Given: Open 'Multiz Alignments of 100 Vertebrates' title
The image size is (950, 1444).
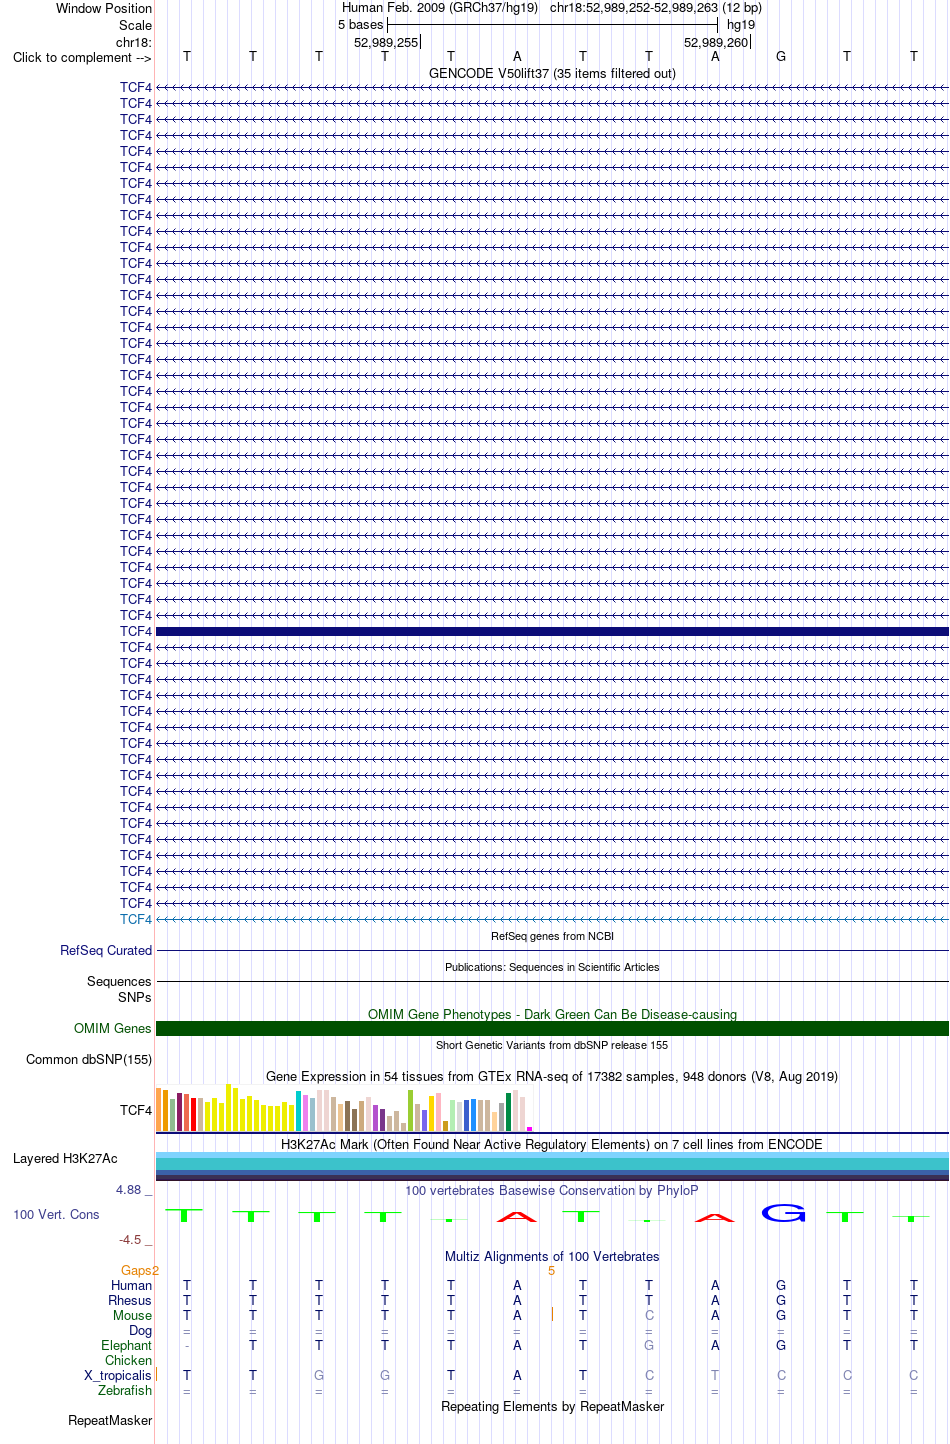Looking at the screenshot, I should 552,1256.
